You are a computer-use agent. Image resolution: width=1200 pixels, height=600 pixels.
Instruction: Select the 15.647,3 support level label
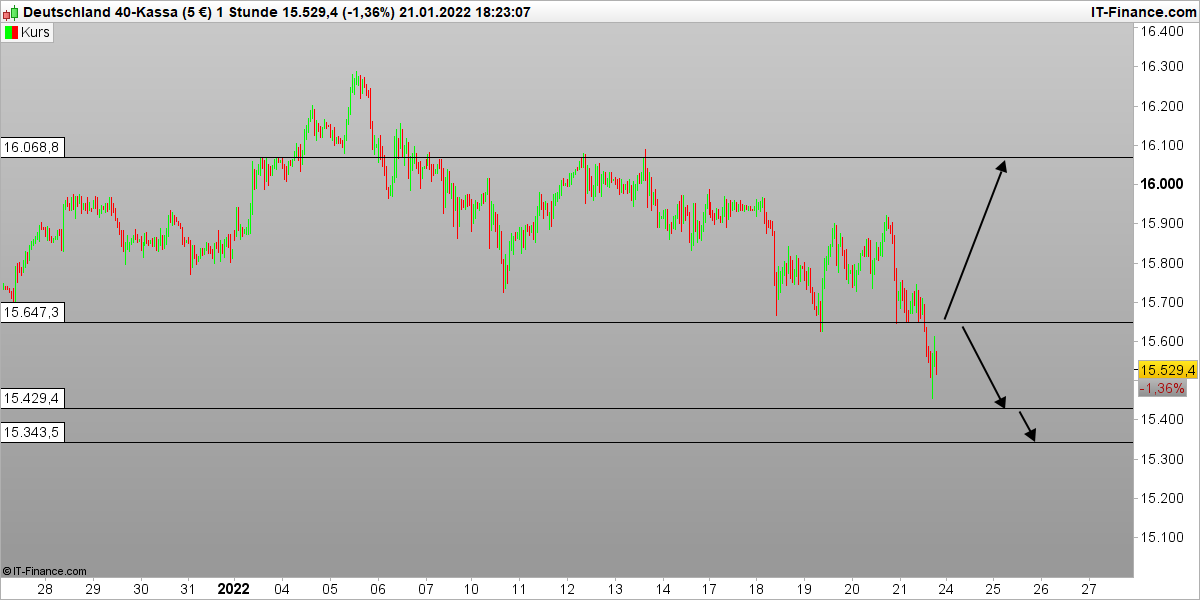coord(32,311)
